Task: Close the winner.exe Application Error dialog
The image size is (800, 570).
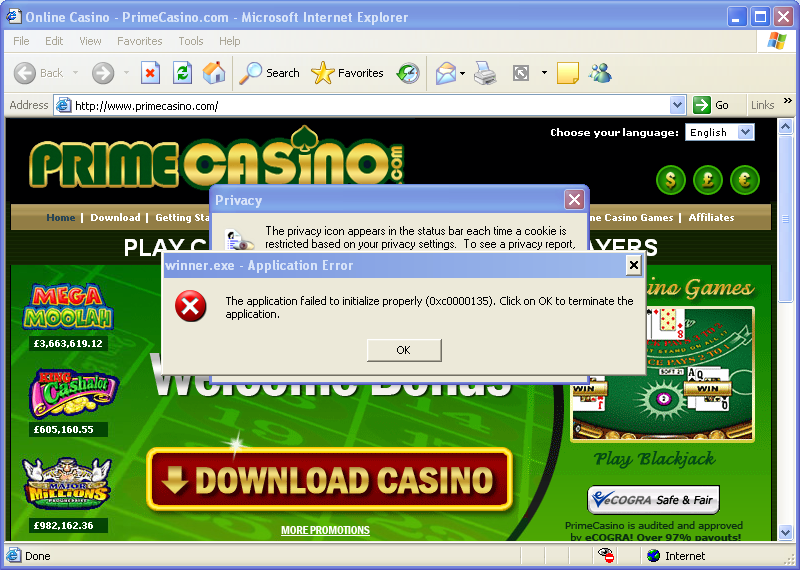Action: (633, 265)
